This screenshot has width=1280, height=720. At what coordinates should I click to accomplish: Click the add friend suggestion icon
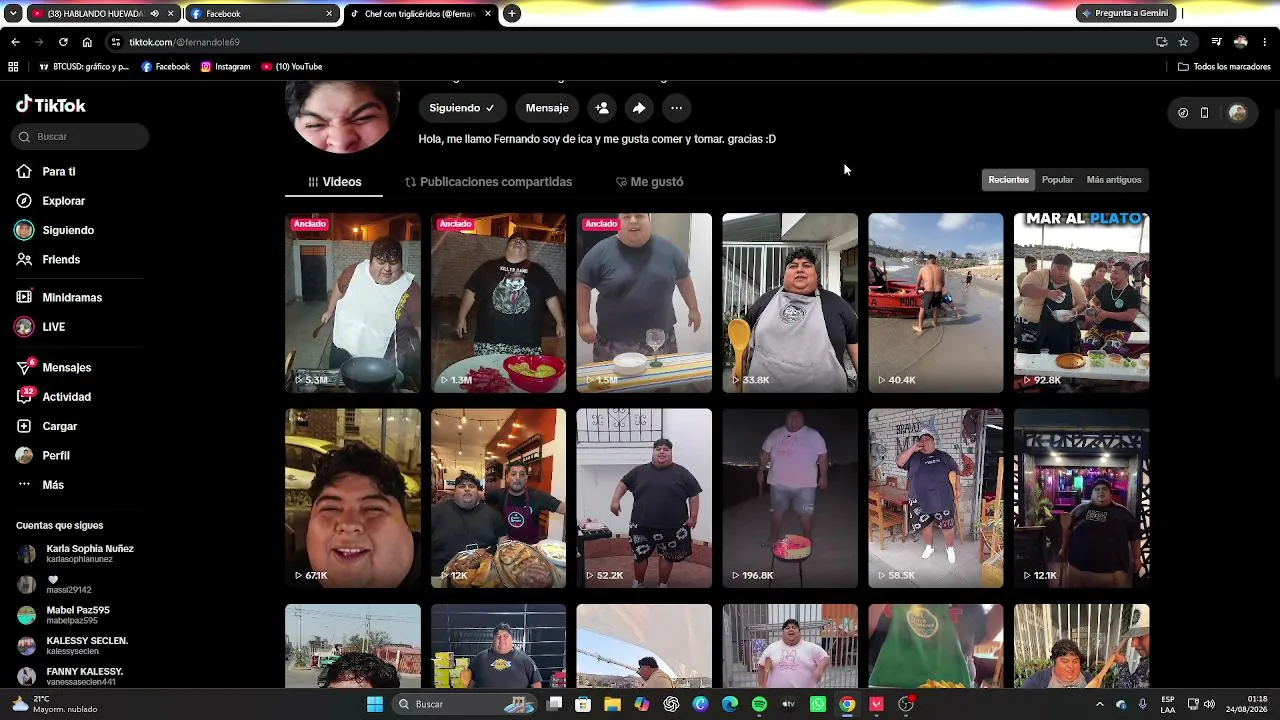click(x=602, y=108)
